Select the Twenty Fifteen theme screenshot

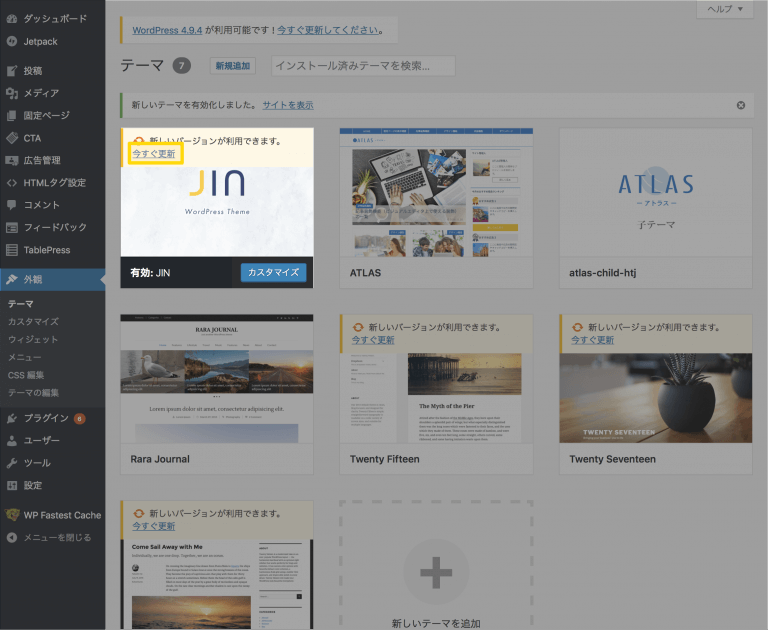(x=436, y=398)
